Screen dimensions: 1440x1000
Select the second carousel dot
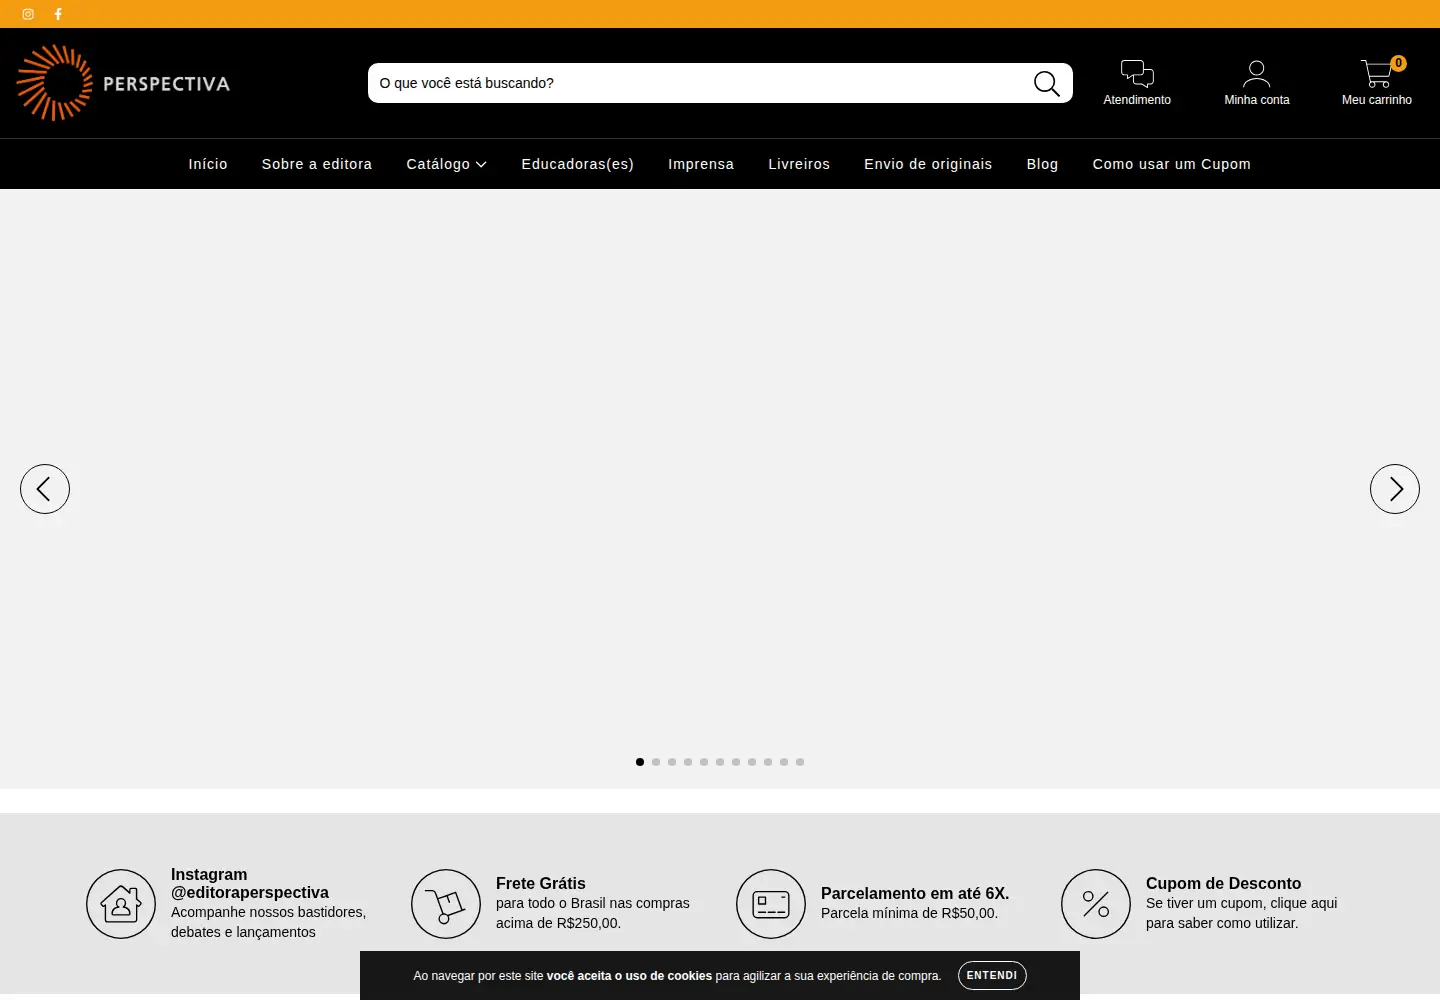pyautogui.click(x=656, y=762)
